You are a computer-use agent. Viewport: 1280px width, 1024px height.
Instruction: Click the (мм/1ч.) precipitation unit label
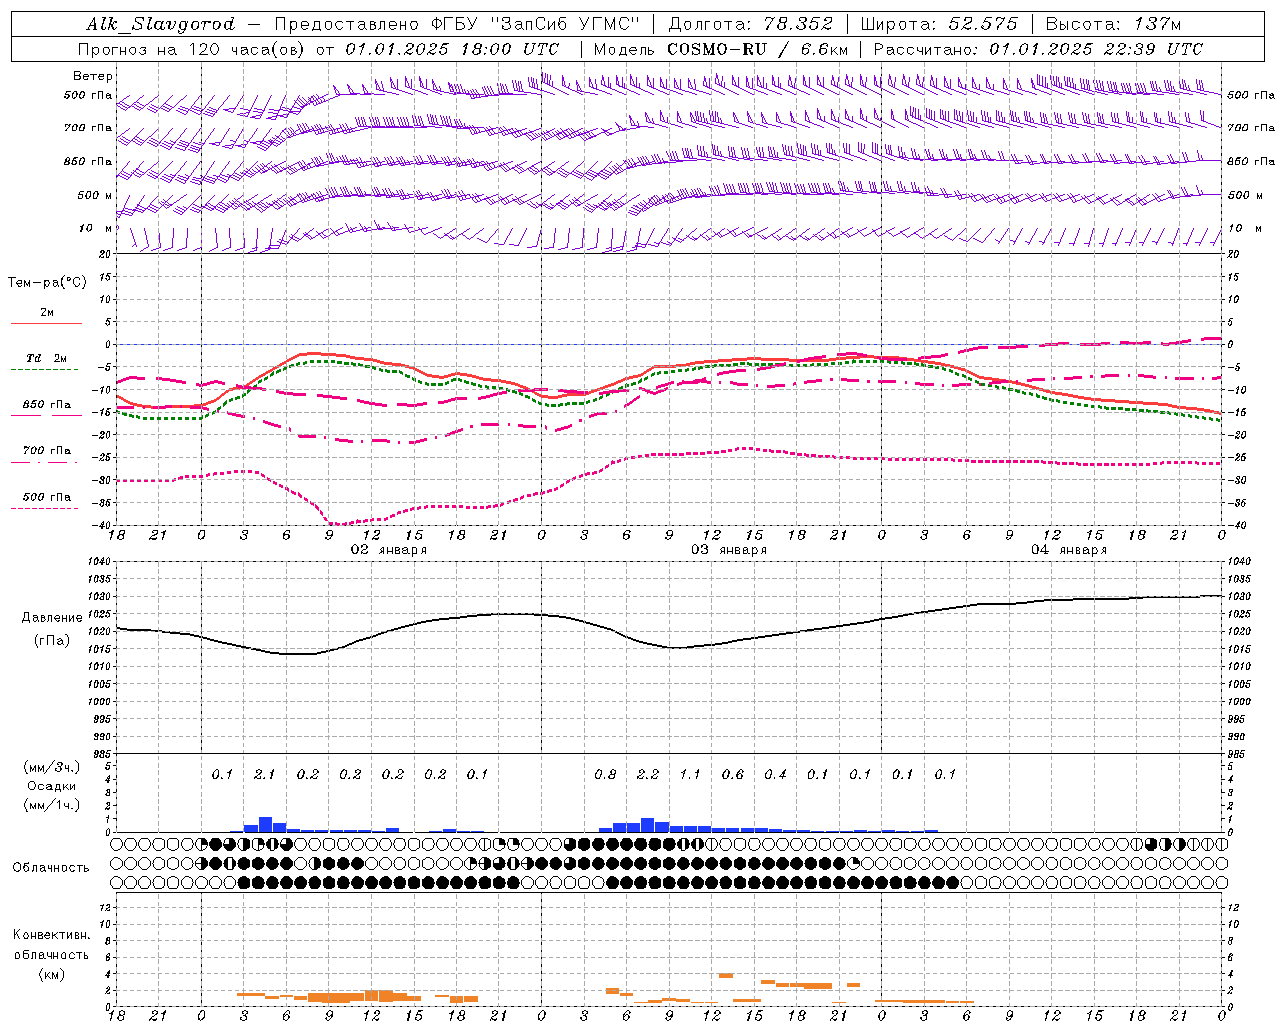point(52,805)
